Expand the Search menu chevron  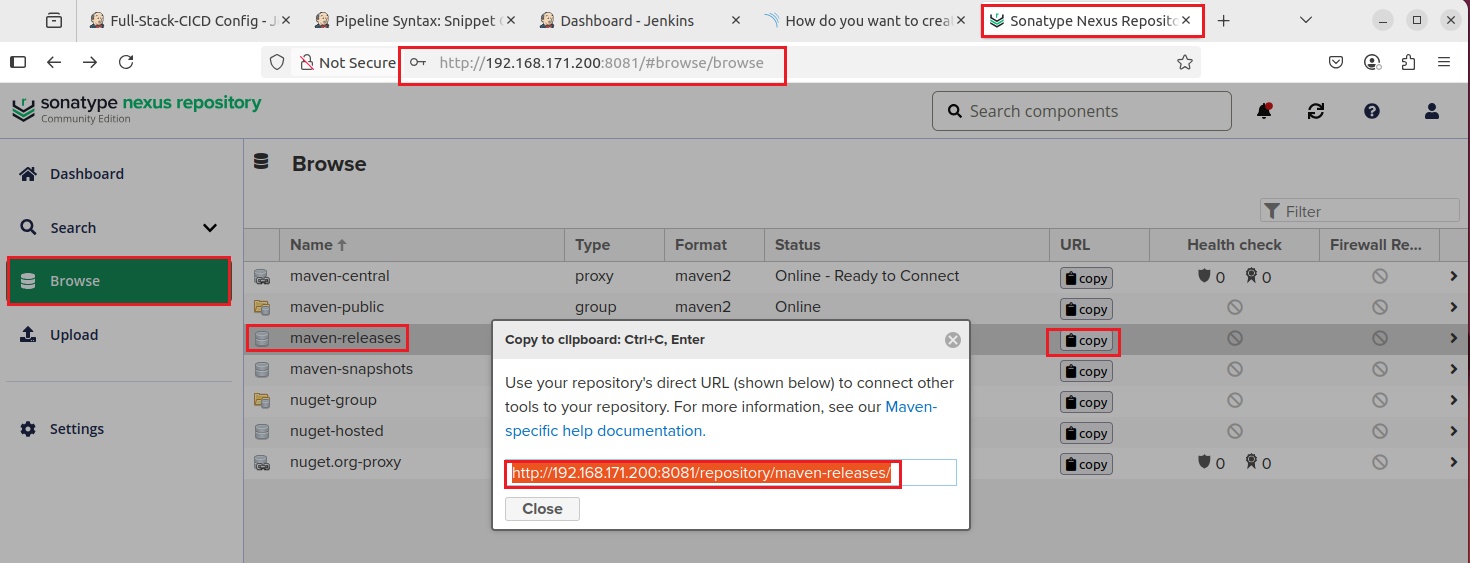[210, 228]
